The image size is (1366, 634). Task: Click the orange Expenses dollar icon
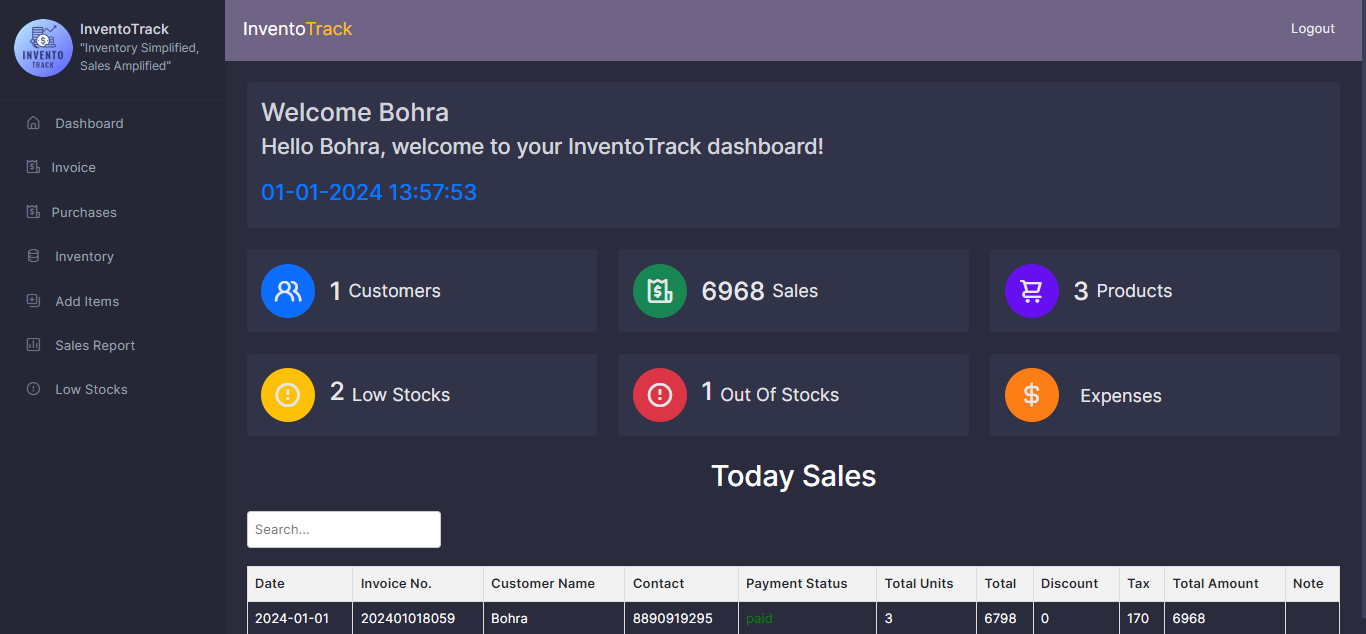[1031, 395]
